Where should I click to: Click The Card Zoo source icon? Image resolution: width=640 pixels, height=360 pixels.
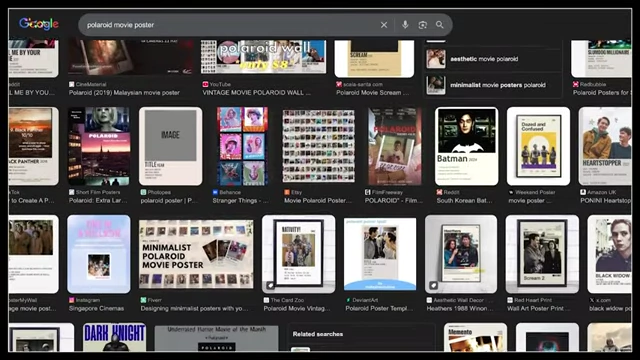click(x=266, y=300)
